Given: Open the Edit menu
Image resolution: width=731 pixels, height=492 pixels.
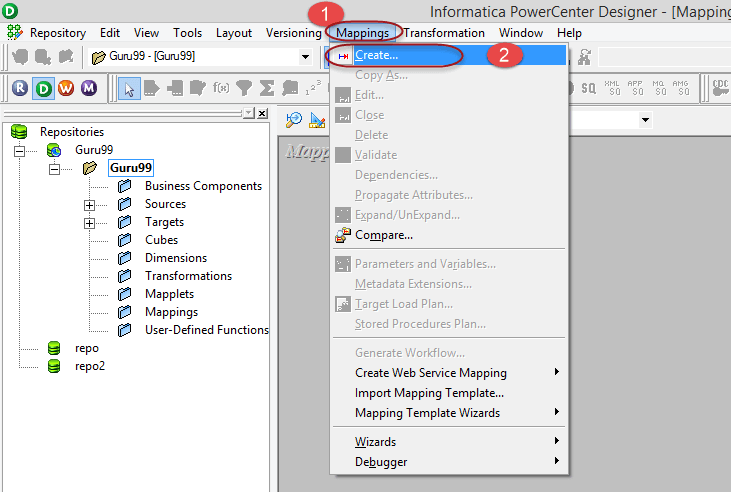Looking at the screenshot, I should click(x=110, y=33).
